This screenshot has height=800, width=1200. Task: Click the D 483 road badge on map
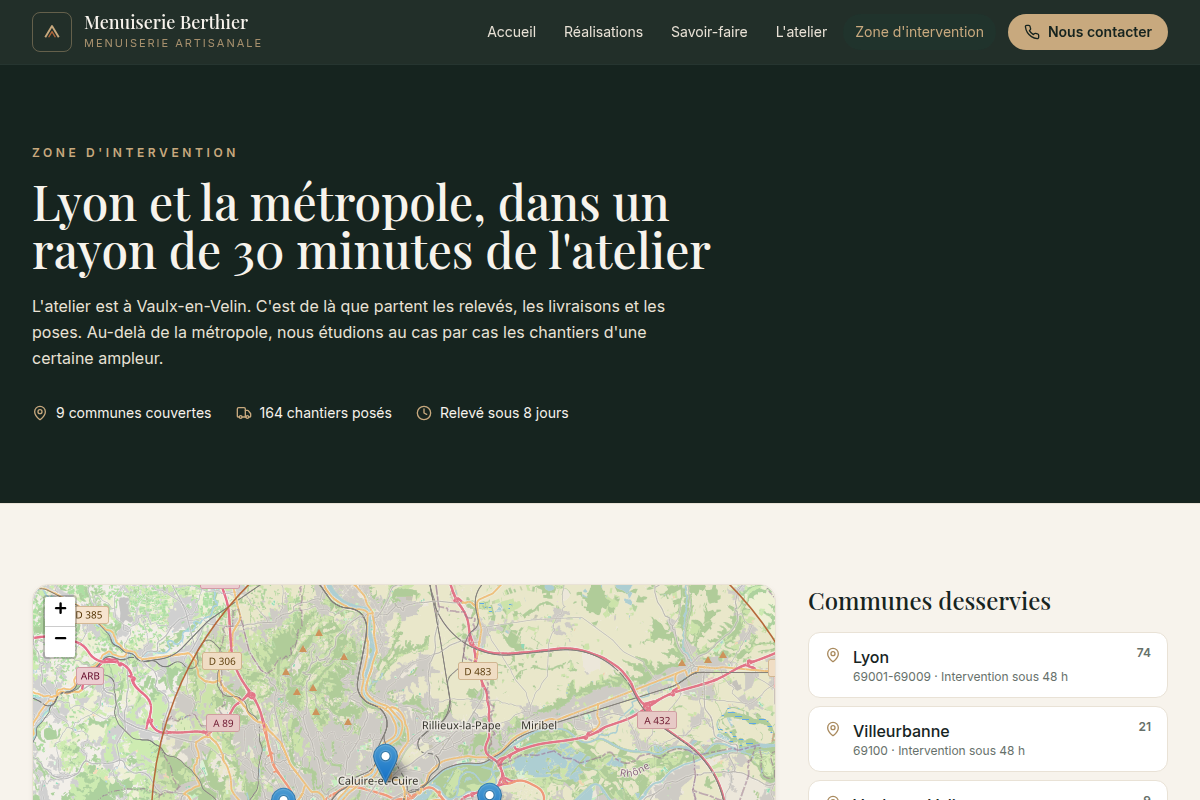click(x=478, y=671)
